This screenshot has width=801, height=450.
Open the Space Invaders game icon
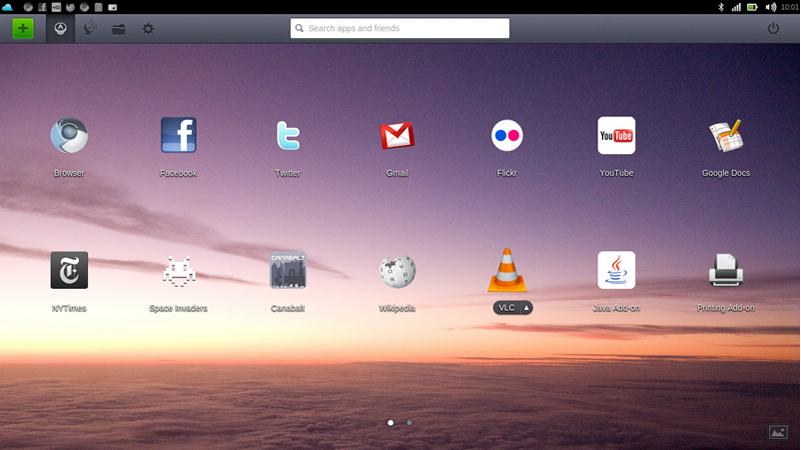(x=178, y=272)
